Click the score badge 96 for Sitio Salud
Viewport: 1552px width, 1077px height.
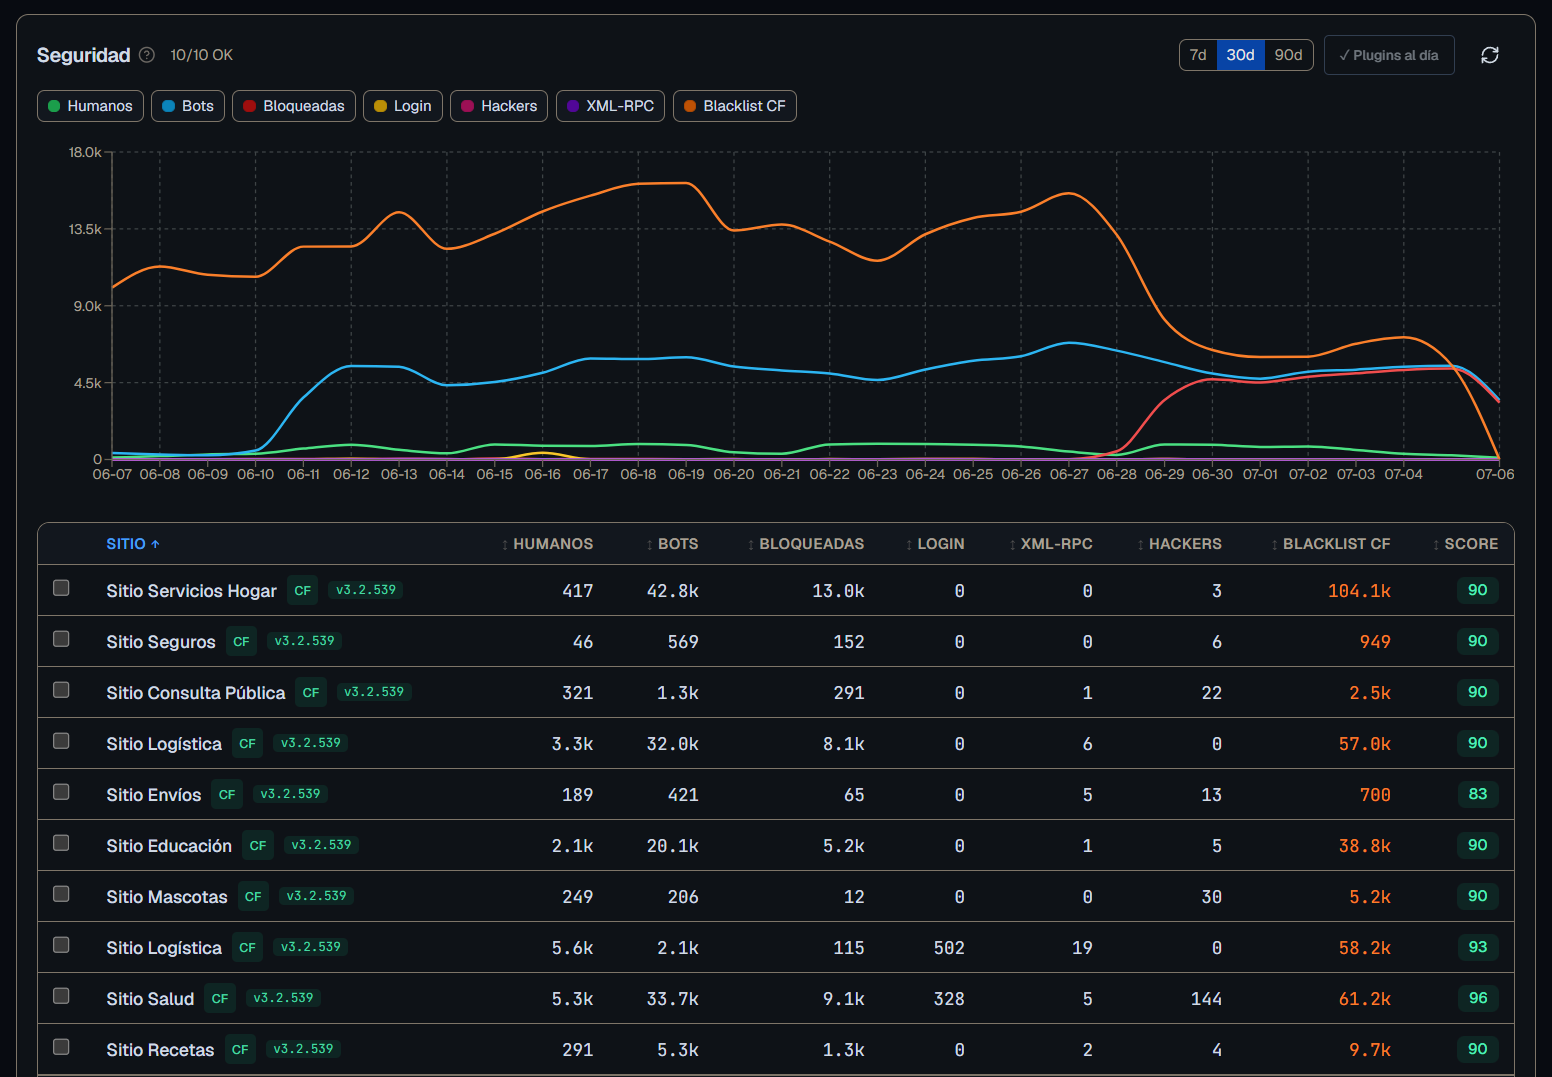point(1478,998)
